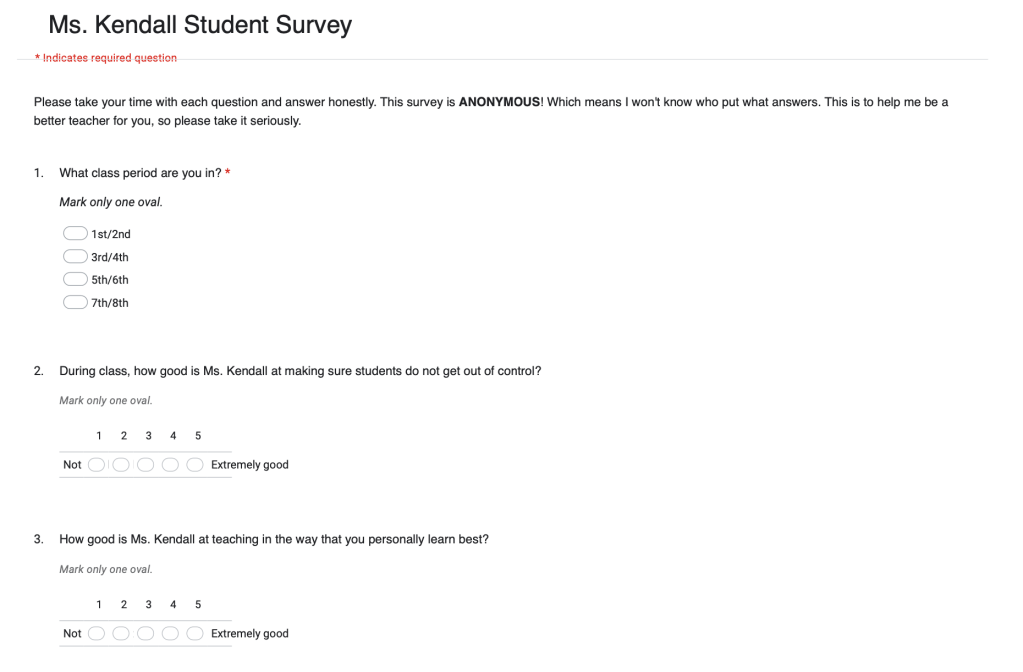Screen dimensions: 1023x672
Task: Click the 'Extremely good' label in question 3
Action: [249, 634]
